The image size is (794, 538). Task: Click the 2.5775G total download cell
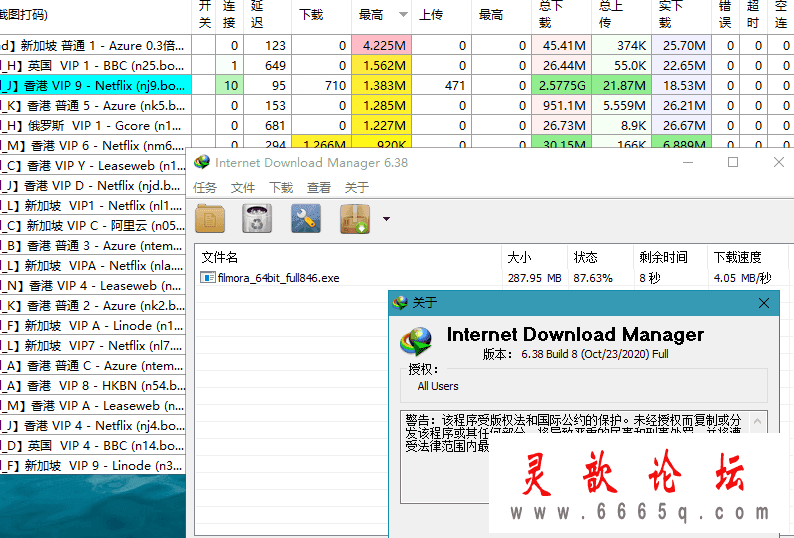point(562,86)
